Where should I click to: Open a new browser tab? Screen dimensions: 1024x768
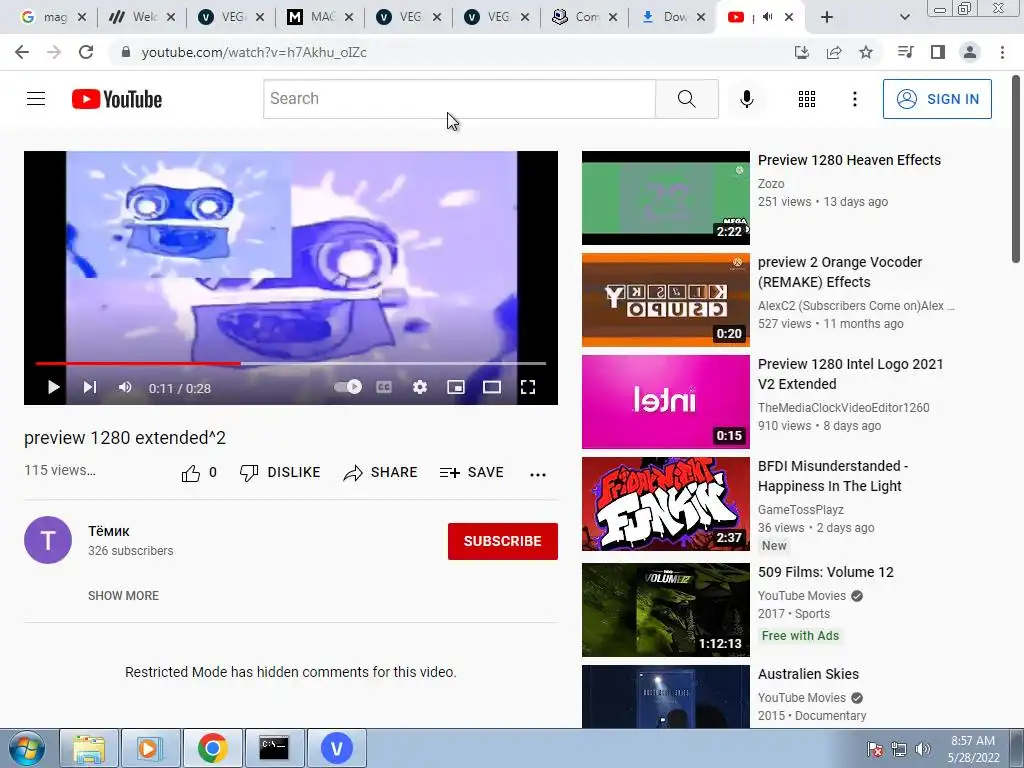pyautogui.click(x=827, y=17)
